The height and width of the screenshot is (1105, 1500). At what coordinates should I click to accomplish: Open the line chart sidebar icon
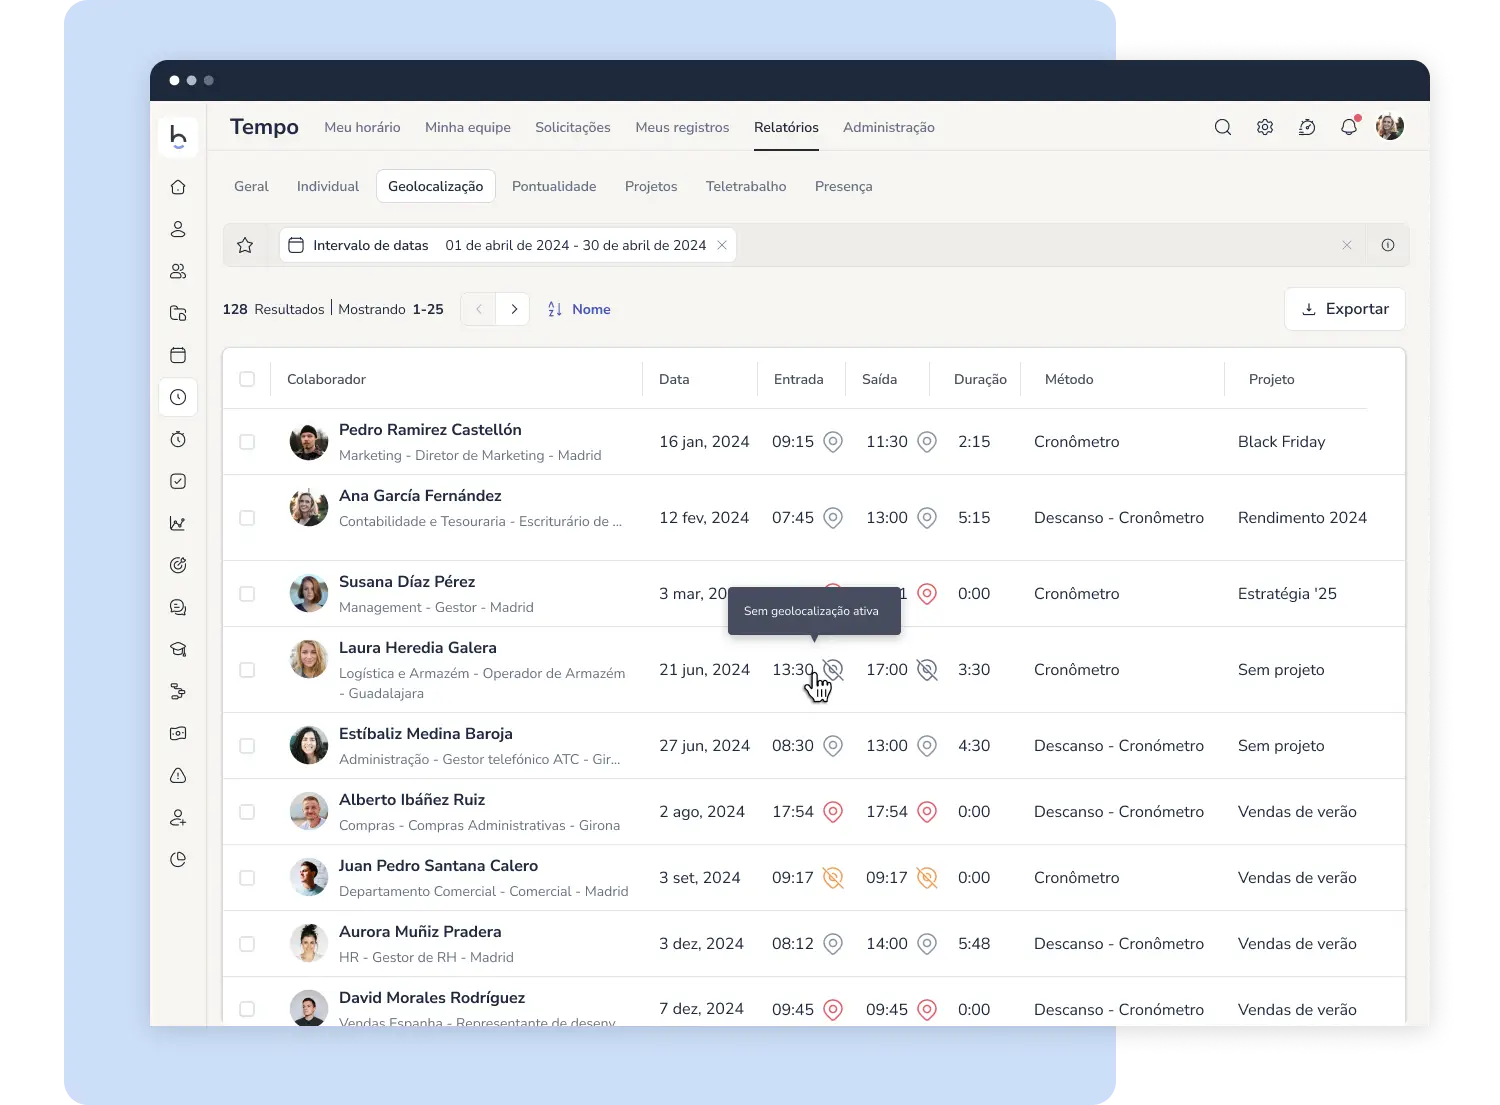[178, 523]
